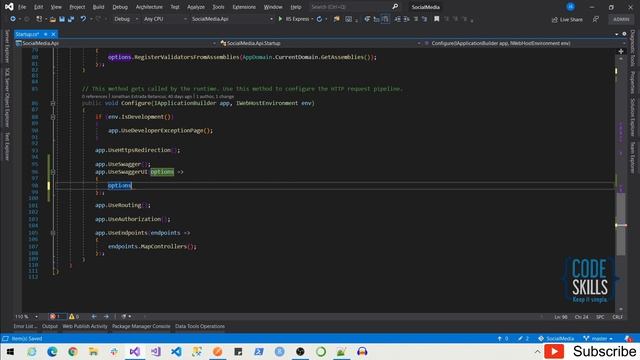
Task: Open the Any CPU platform dropdown
Action: (165, 19)
